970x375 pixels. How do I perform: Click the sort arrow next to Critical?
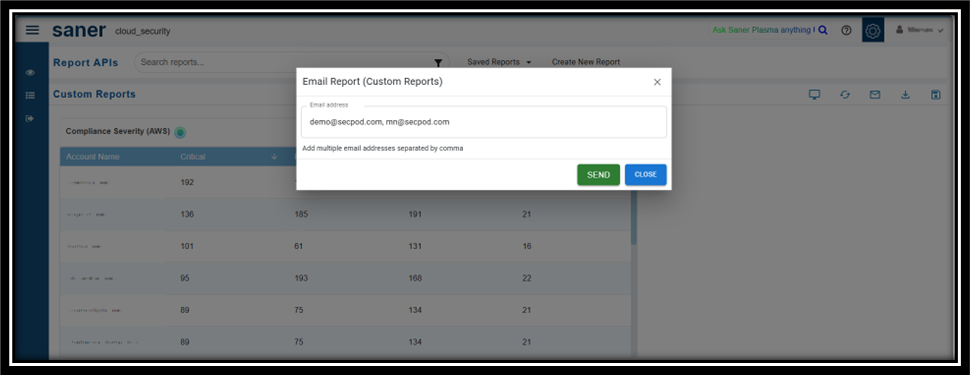274,157
